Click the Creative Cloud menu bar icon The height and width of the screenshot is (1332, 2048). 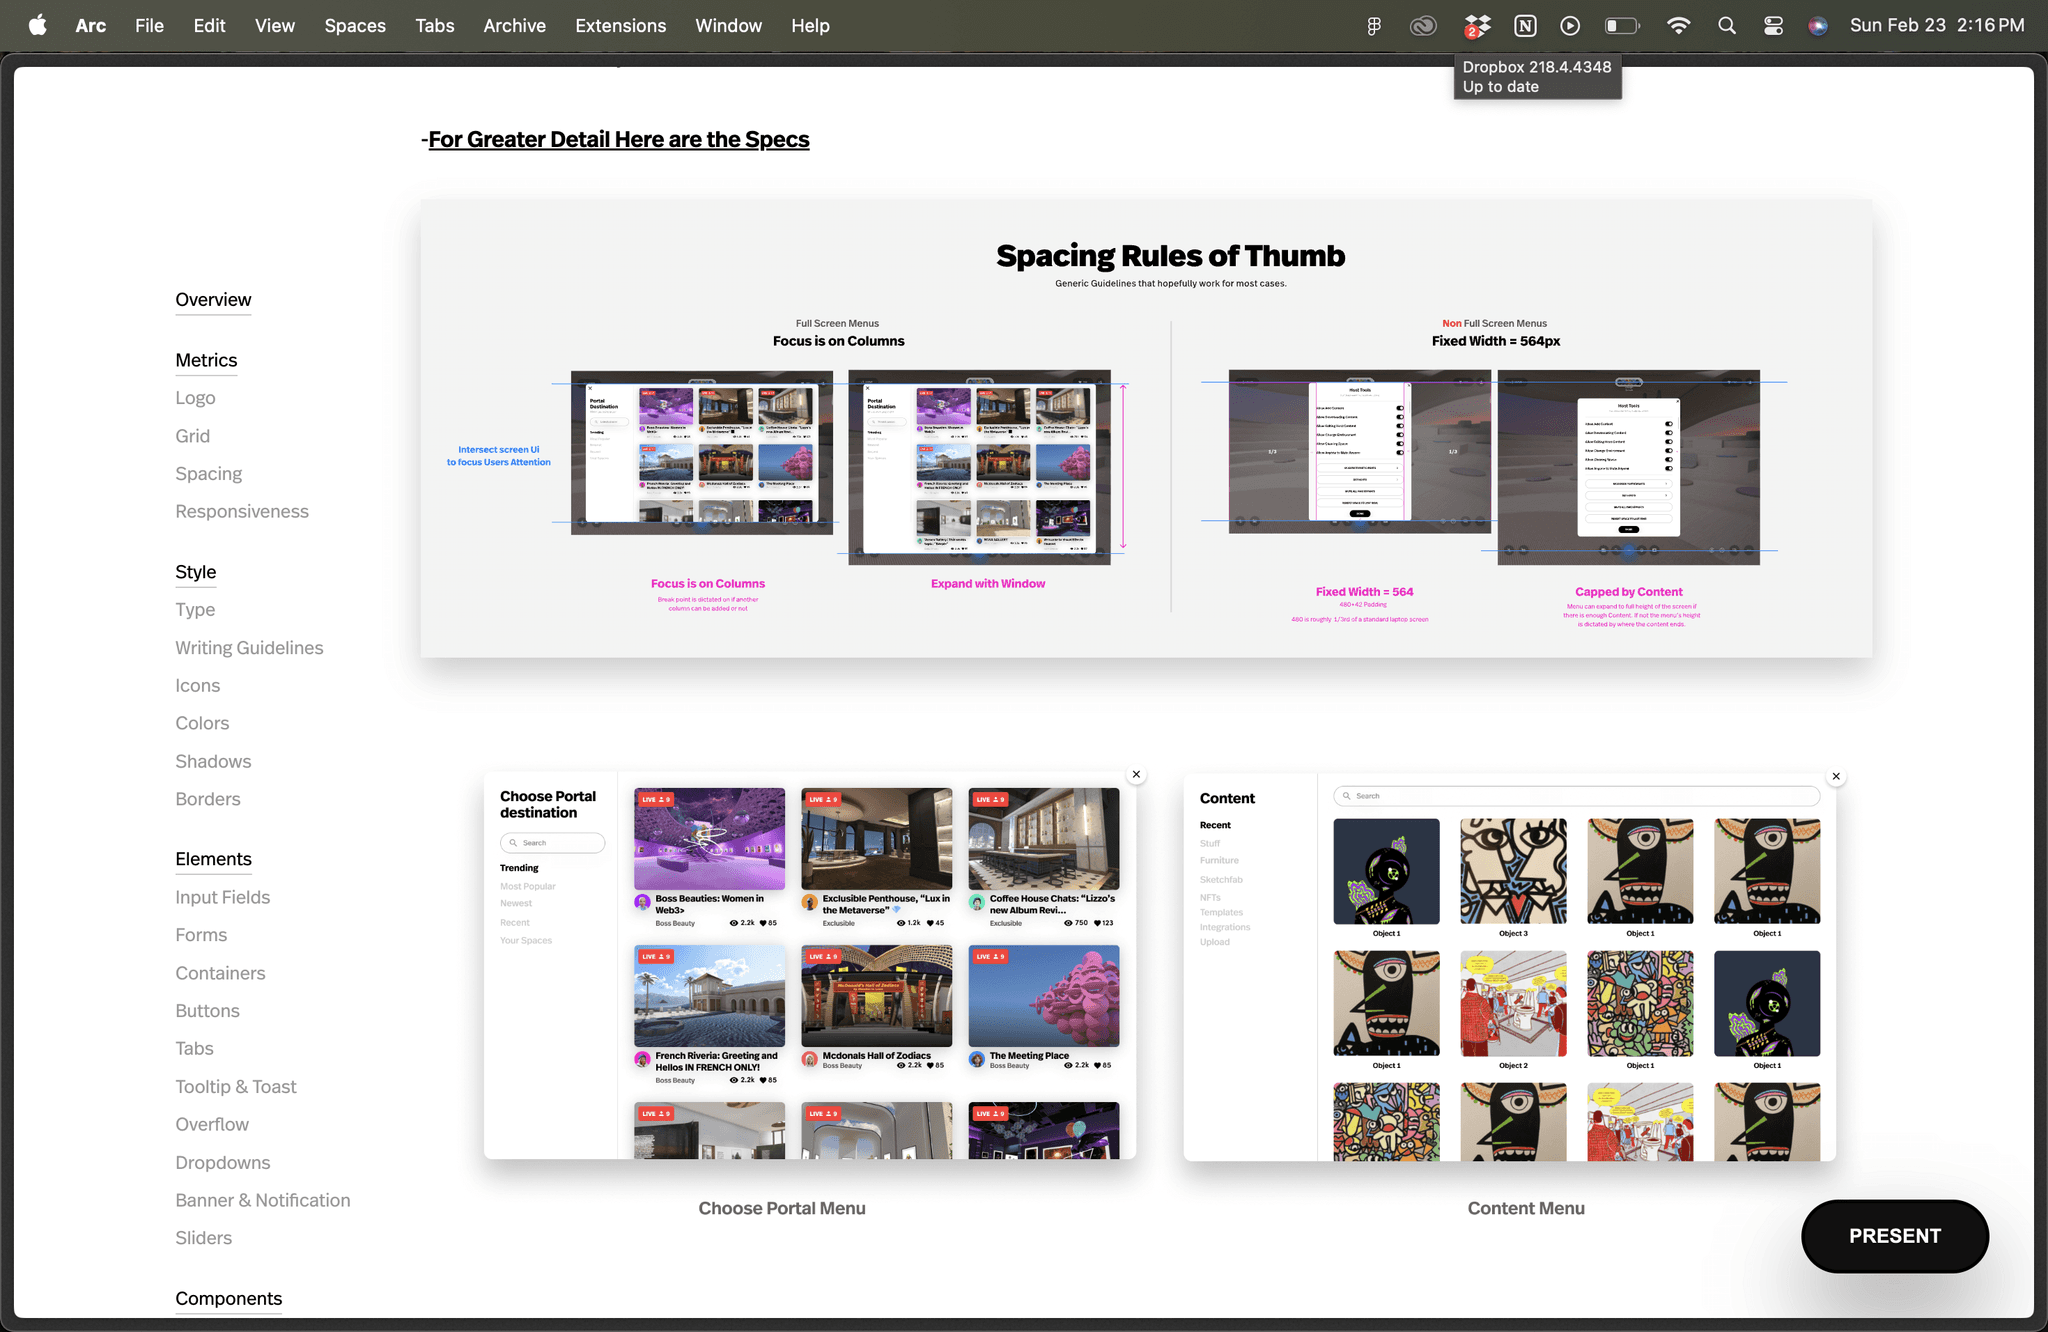[x=1423, y=26]
